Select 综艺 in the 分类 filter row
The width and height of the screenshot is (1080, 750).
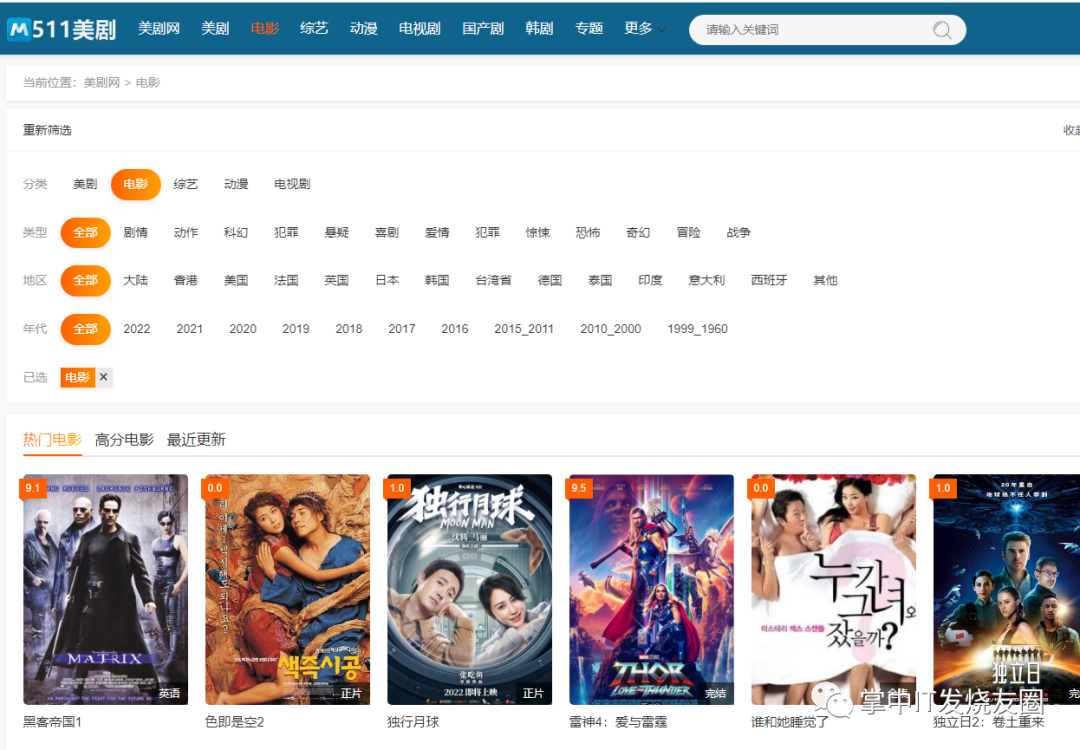point(186,184)
